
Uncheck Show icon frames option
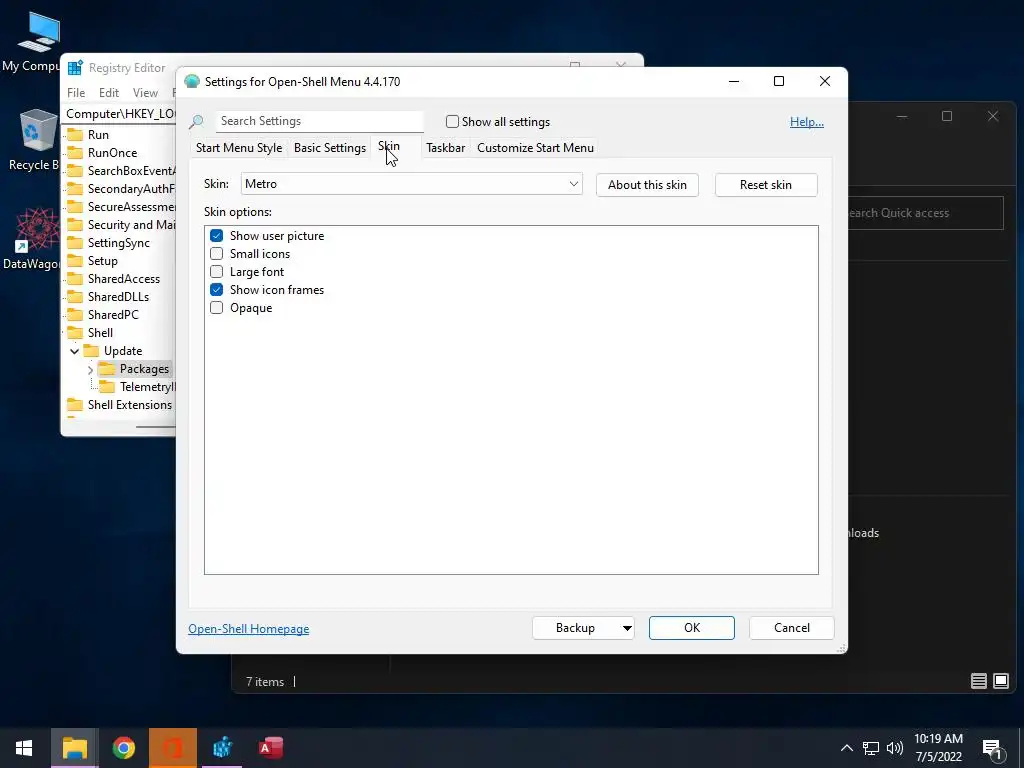coord(216,289)
